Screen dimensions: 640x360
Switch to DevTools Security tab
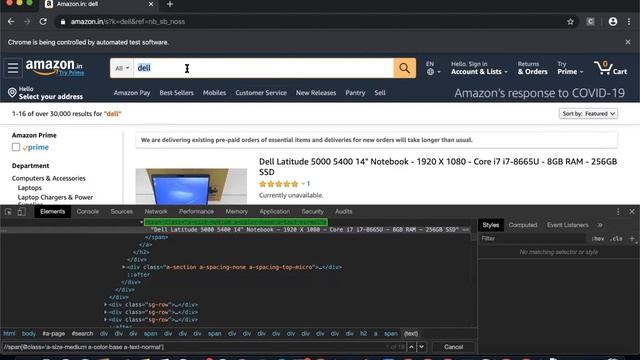coord(313,211)
